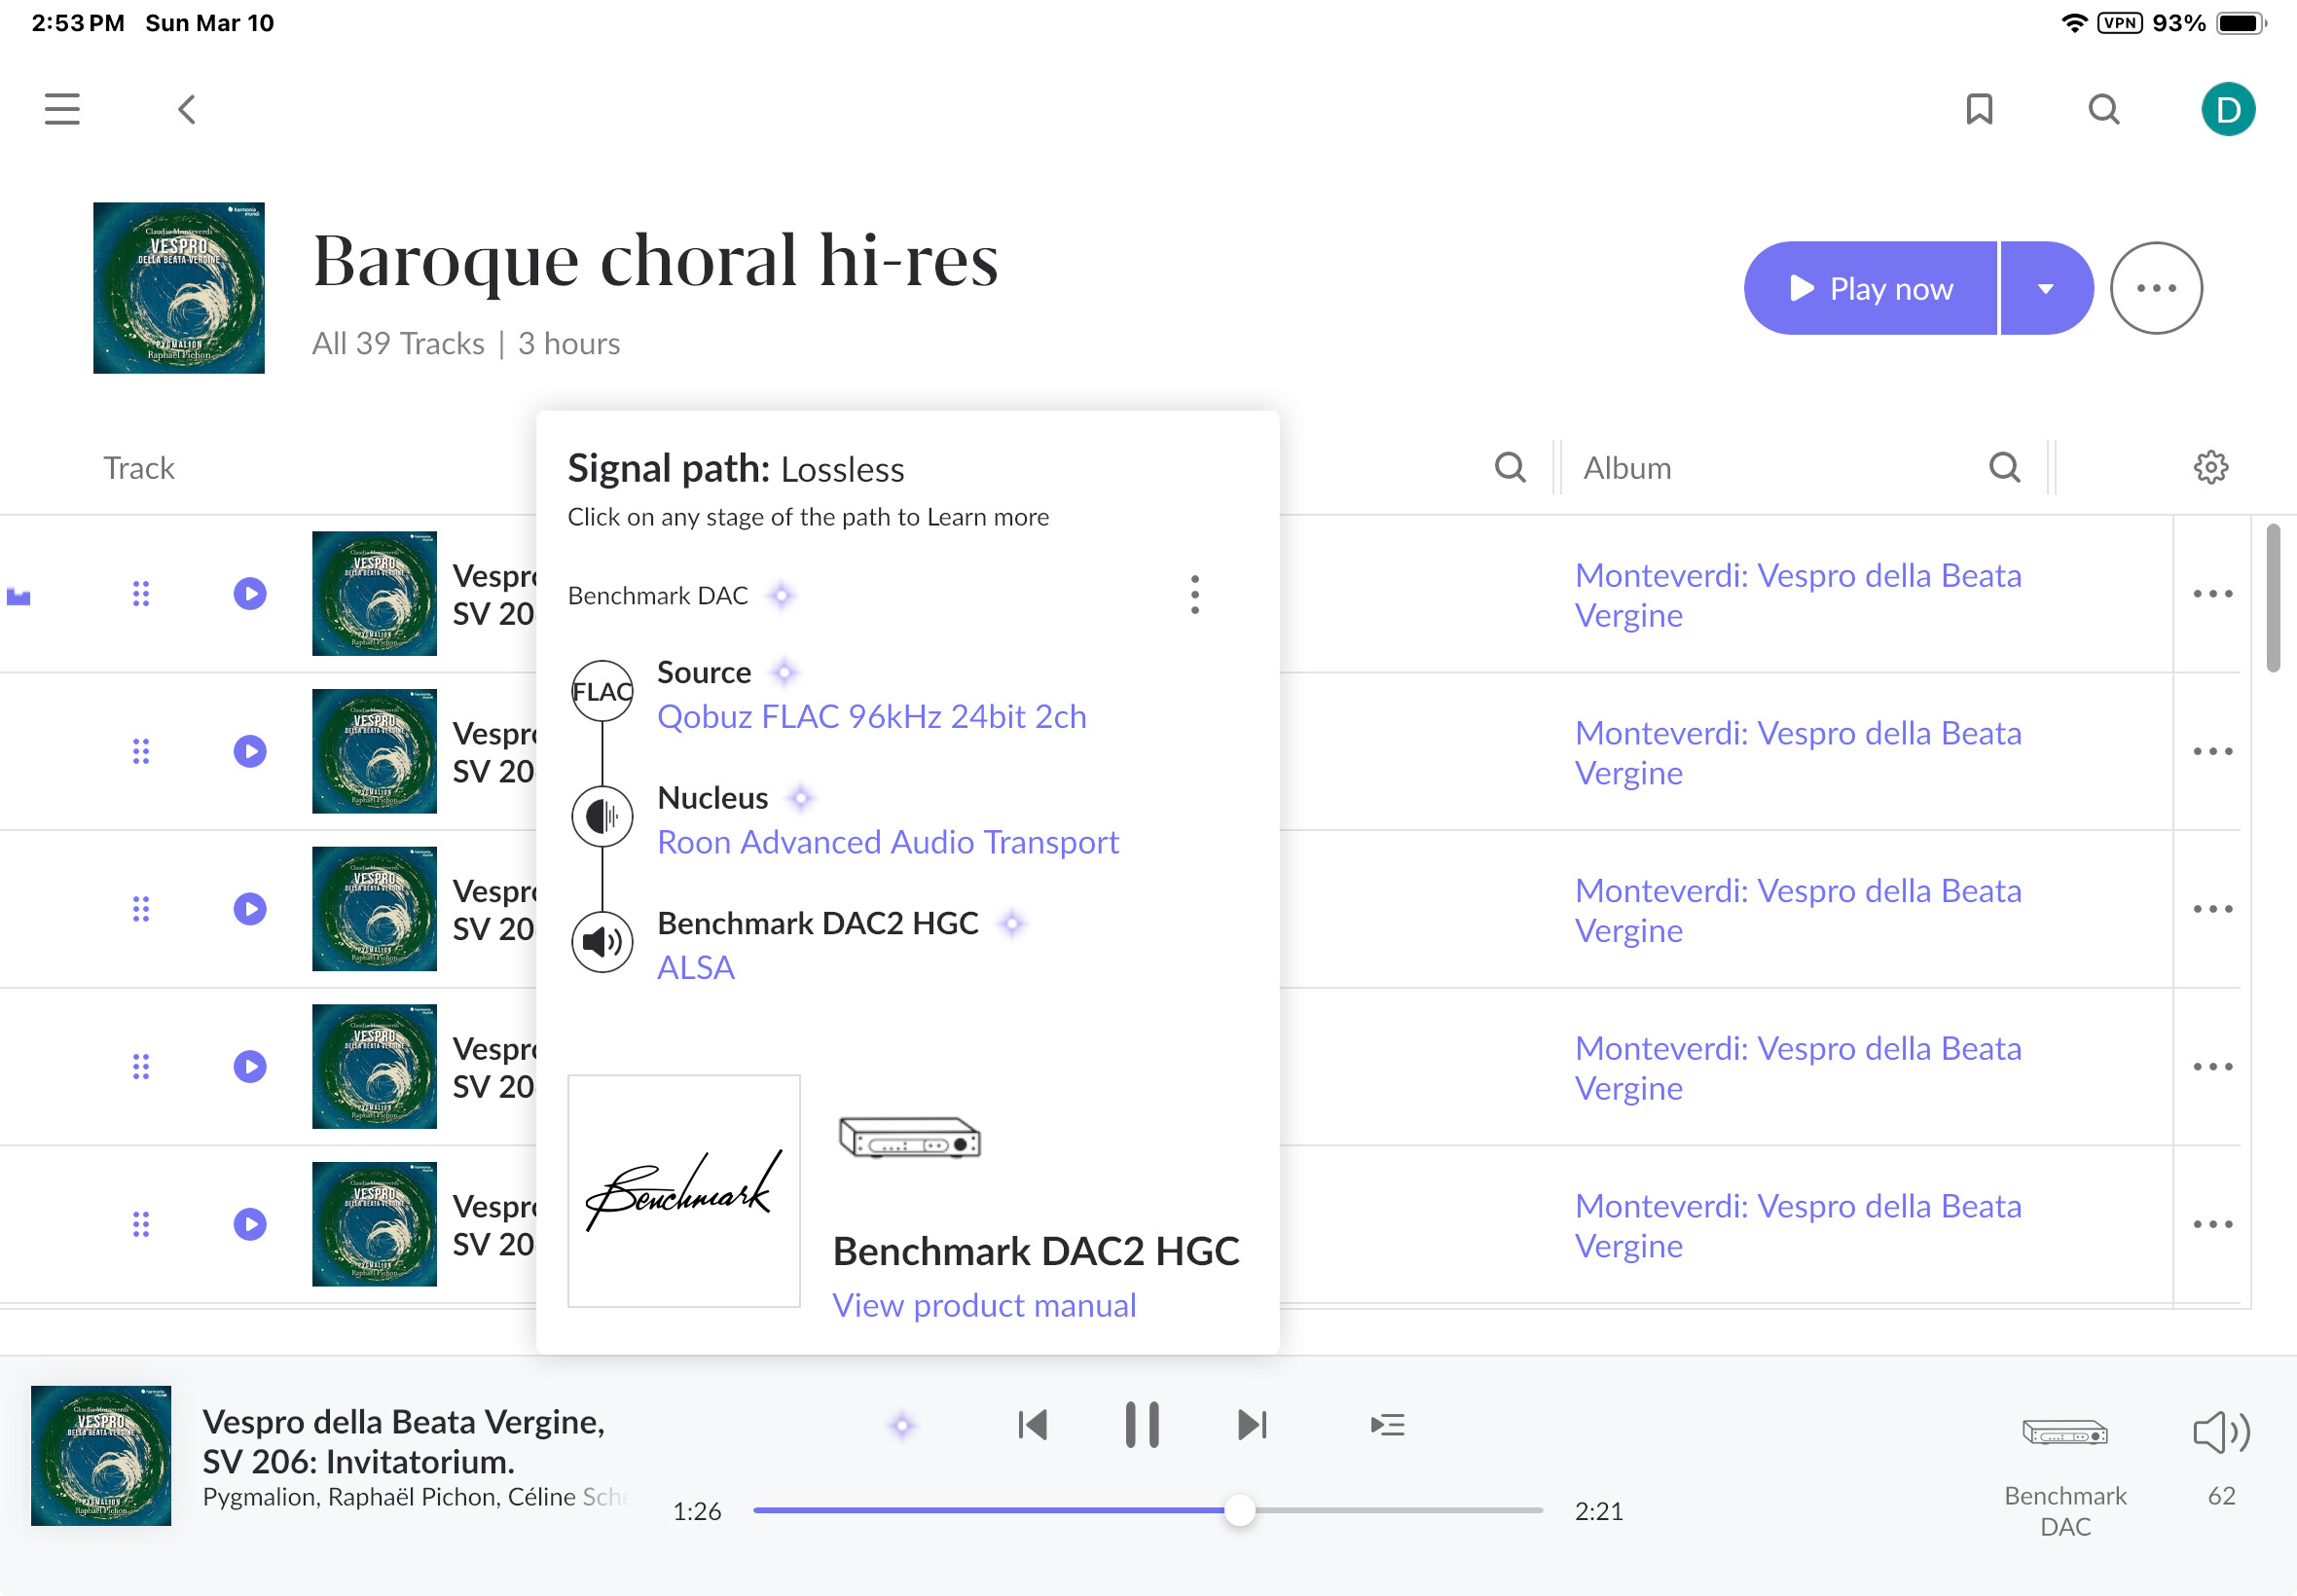This screenshot has width=2297, height=1596.
Task: Open the signal path three-dot menu
Action: [1194, 595]
